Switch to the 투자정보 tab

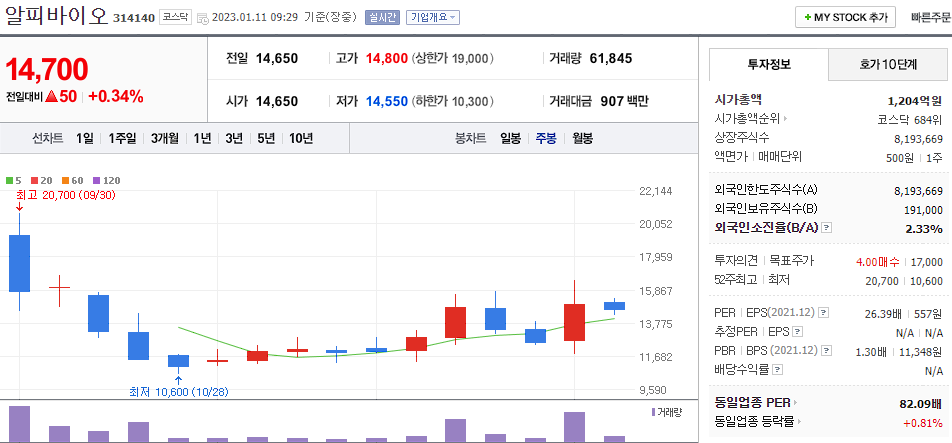coord(769,64)
